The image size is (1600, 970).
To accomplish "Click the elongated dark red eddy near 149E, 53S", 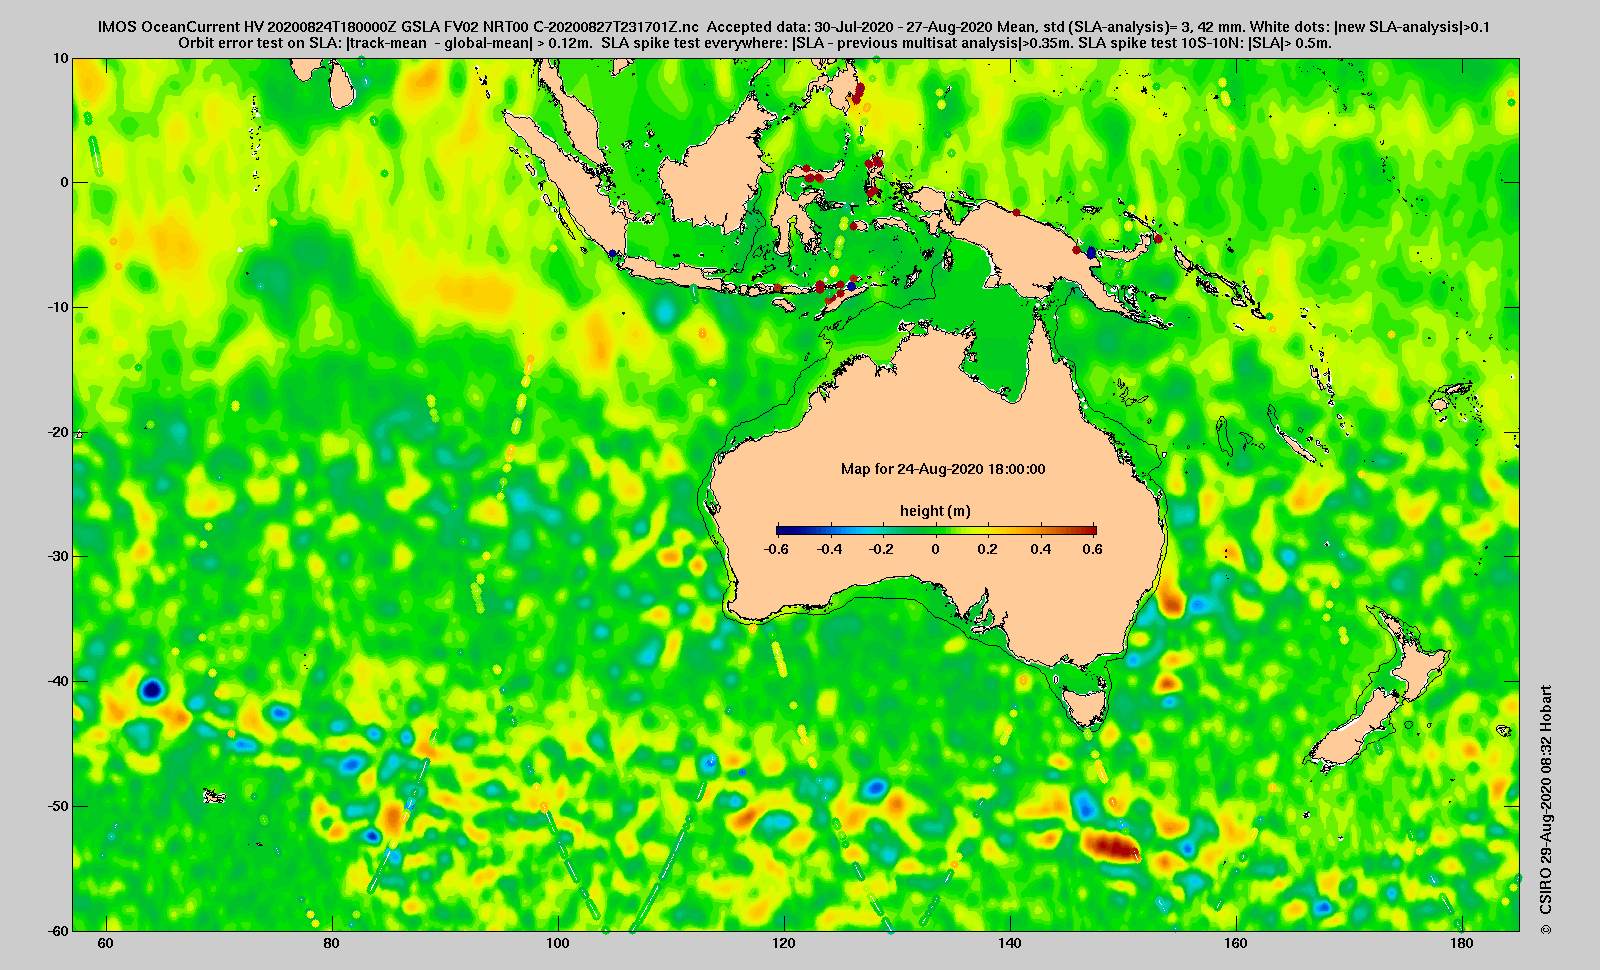I will click(1112, 848).
